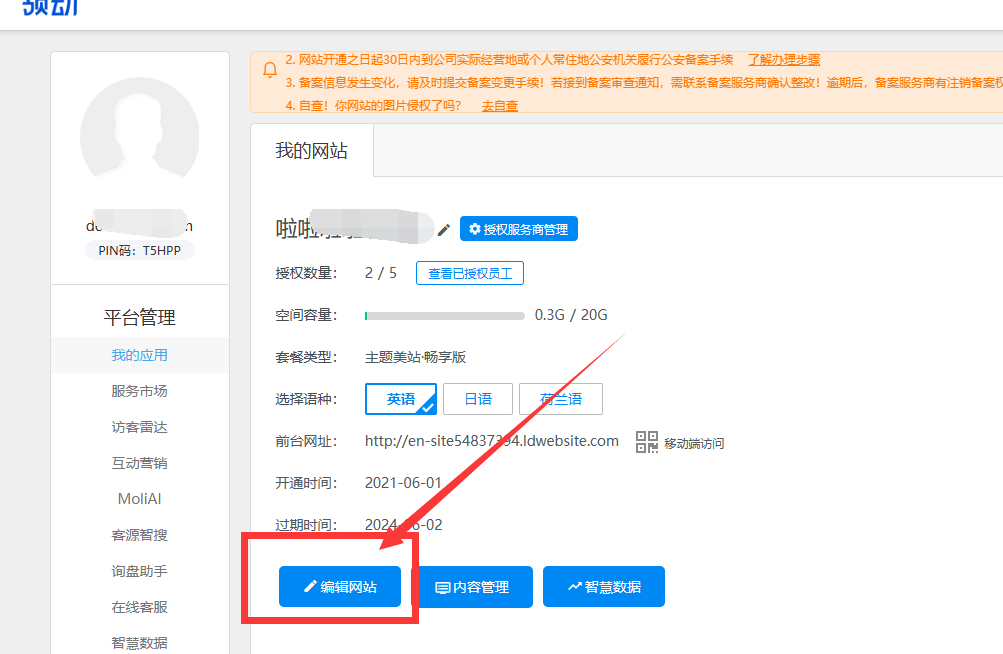Click the user avatar picture
The height and width of the screenshot is (654, 1003).
(139, 137)
